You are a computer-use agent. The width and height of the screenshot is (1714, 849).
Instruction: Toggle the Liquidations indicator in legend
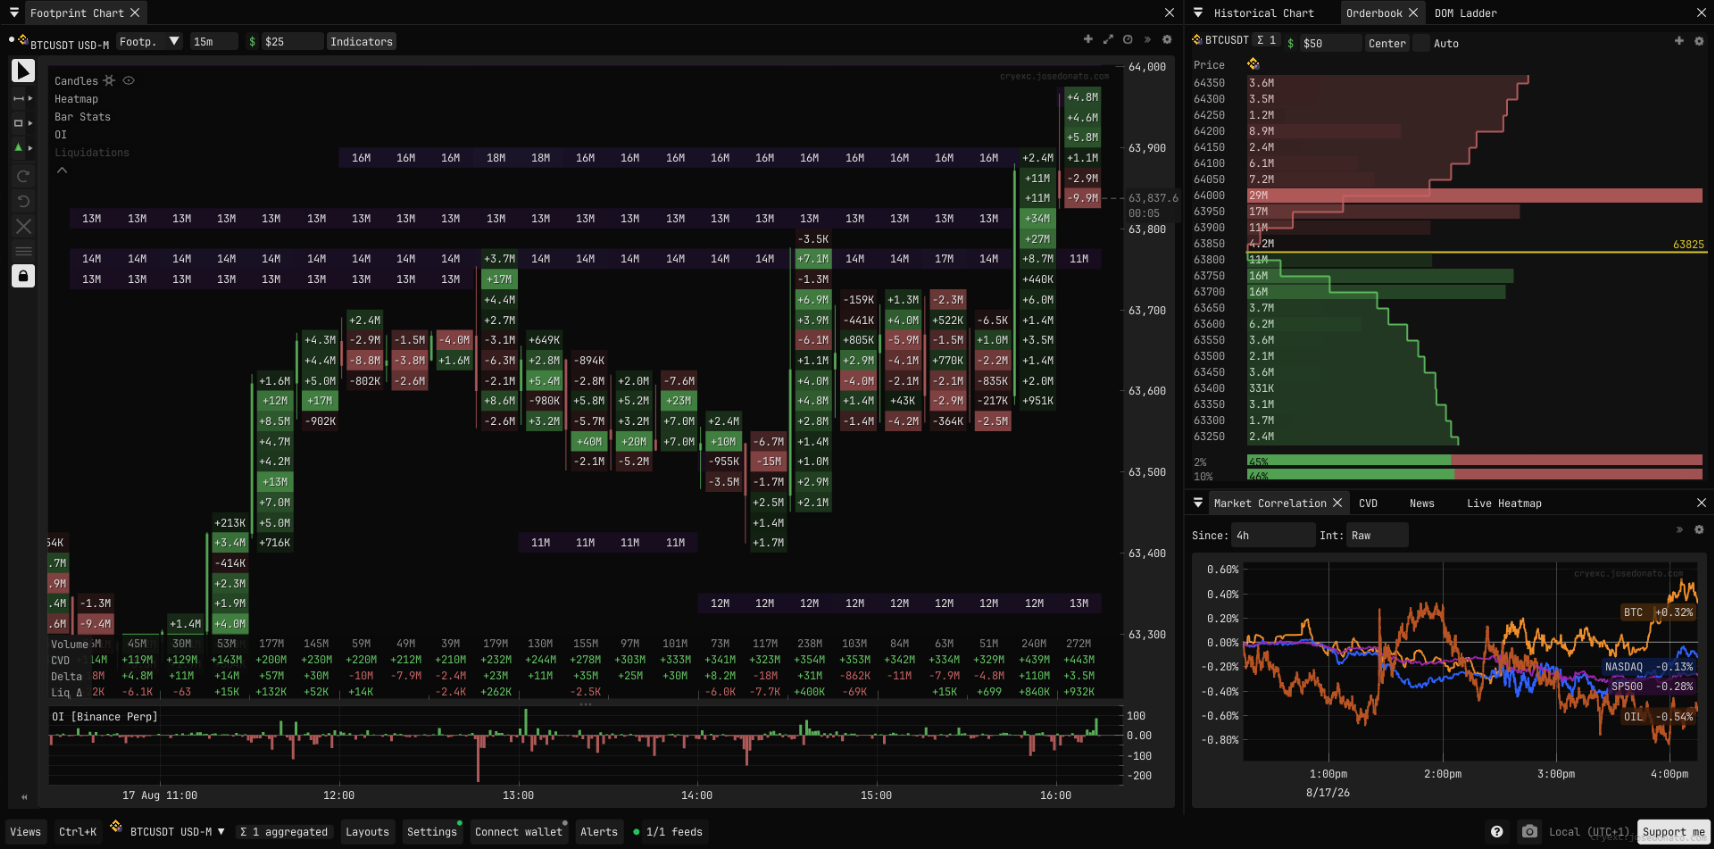click(92, 153)
